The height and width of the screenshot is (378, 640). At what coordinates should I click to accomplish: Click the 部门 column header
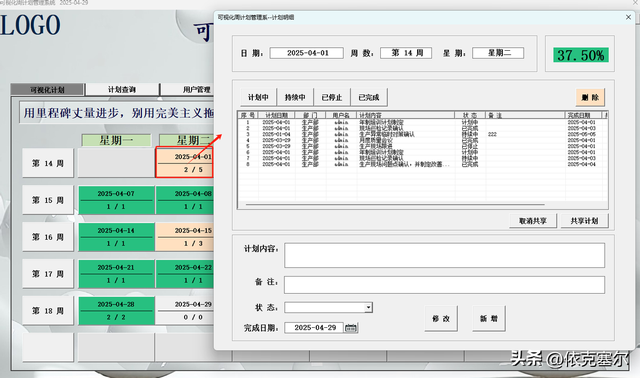coord(311,115)
